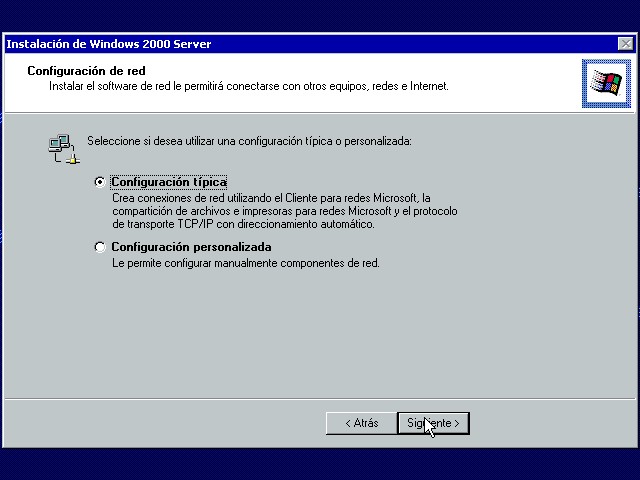Go back with the < Atrás button
The width and height of the screenshot is (640, 480).
(362, 423)
